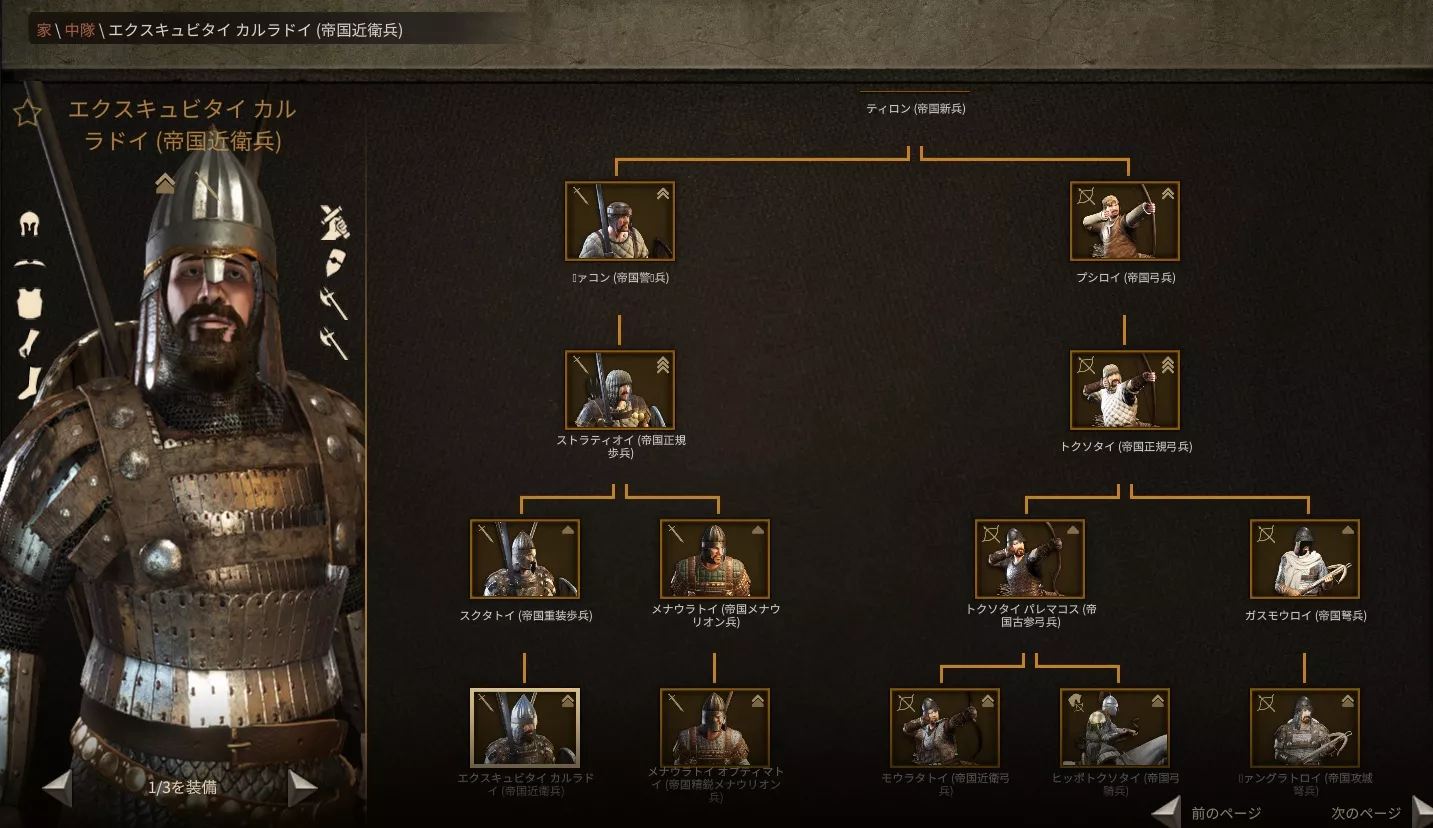
Task: Open the ストラティオイ (帝国正規歩兵) troop portrait
Action: [x=620, y=390]
